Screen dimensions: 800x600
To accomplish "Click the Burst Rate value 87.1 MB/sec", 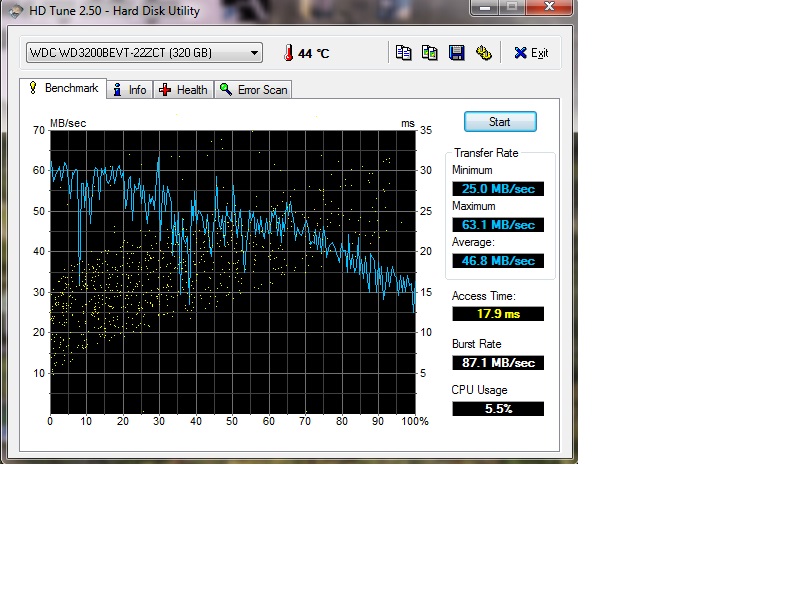I will pos(498,363).
